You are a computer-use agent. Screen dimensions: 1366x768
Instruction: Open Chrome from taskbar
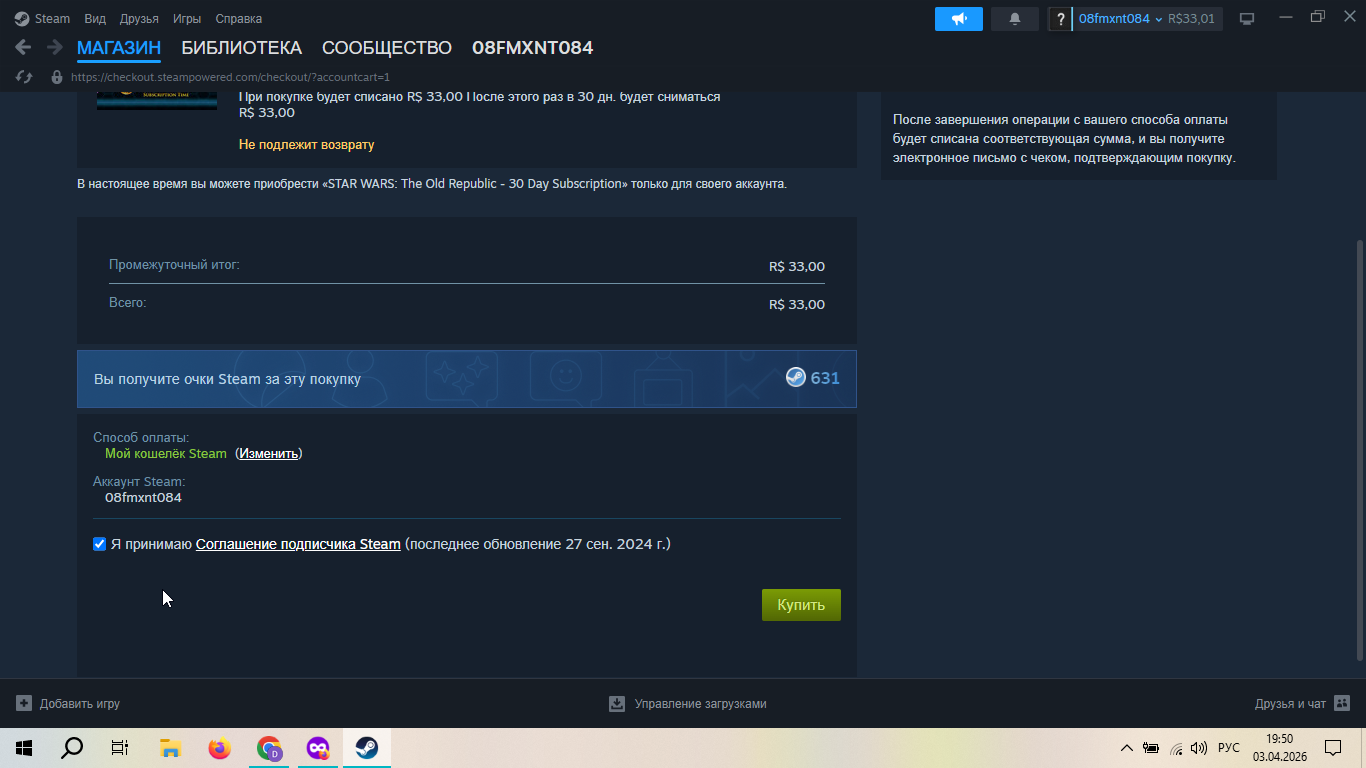tap(269, 748)
